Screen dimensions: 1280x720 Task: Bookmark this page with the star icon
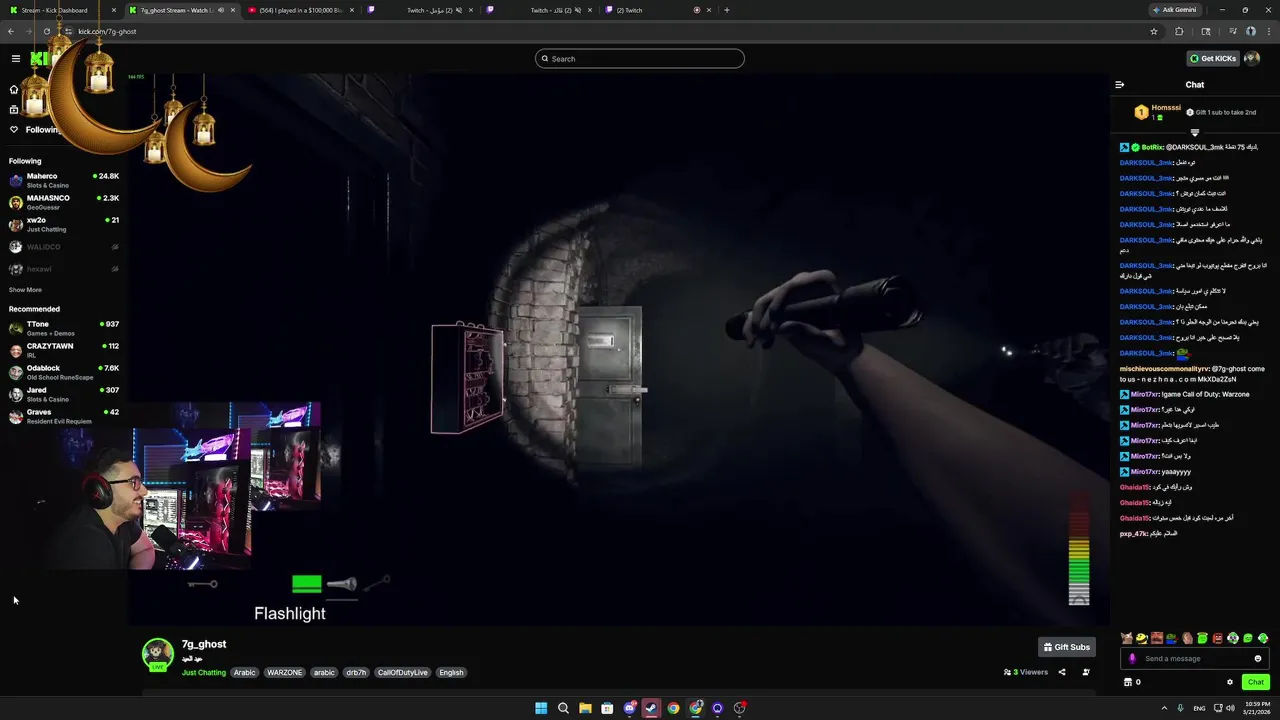(1154, 31)
